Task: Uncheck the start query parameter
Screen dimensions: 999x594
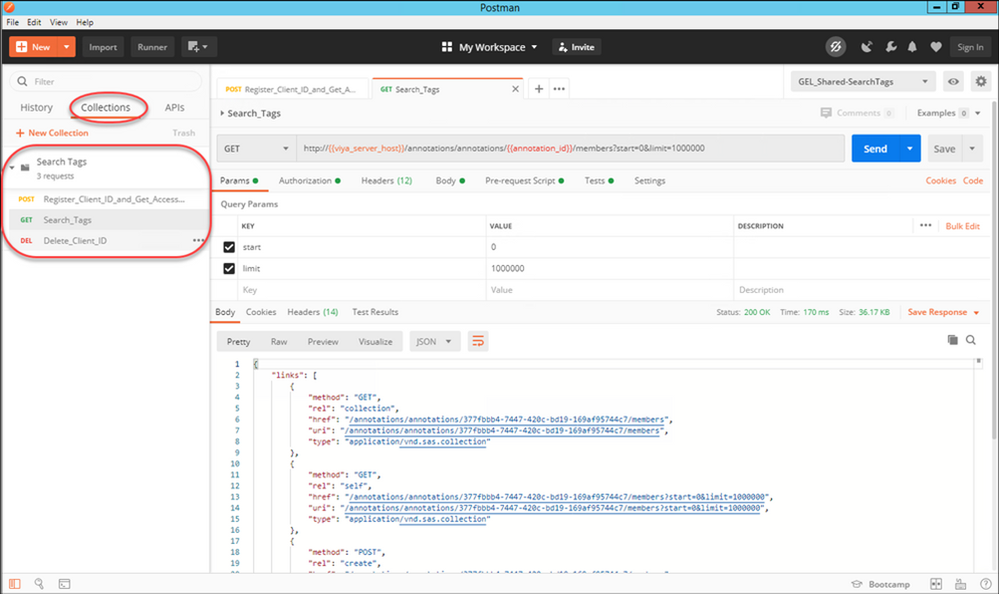Action: tap(229, 247)
